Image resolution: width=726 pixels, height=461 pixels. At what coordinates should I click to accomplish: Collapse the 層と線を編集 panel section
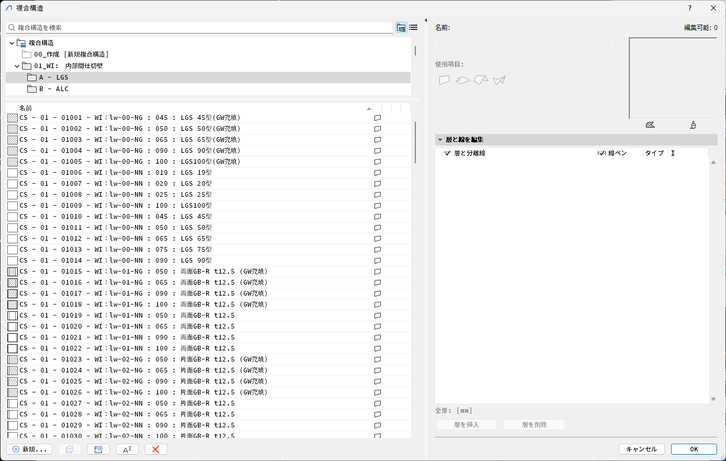tap(440, 139)
